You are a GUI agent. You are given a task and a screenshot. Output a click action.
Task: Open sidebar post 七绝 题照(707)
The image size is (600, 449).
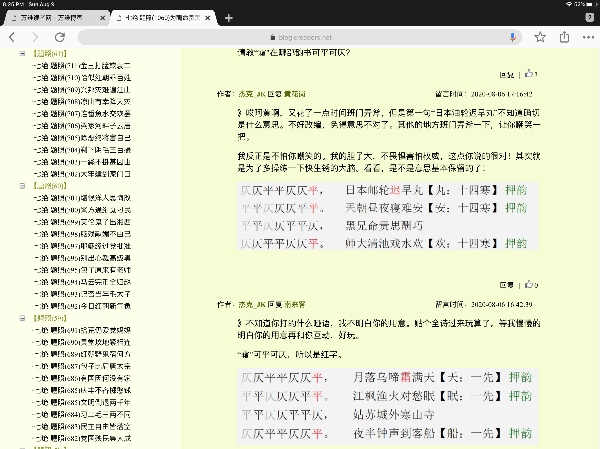82,114
